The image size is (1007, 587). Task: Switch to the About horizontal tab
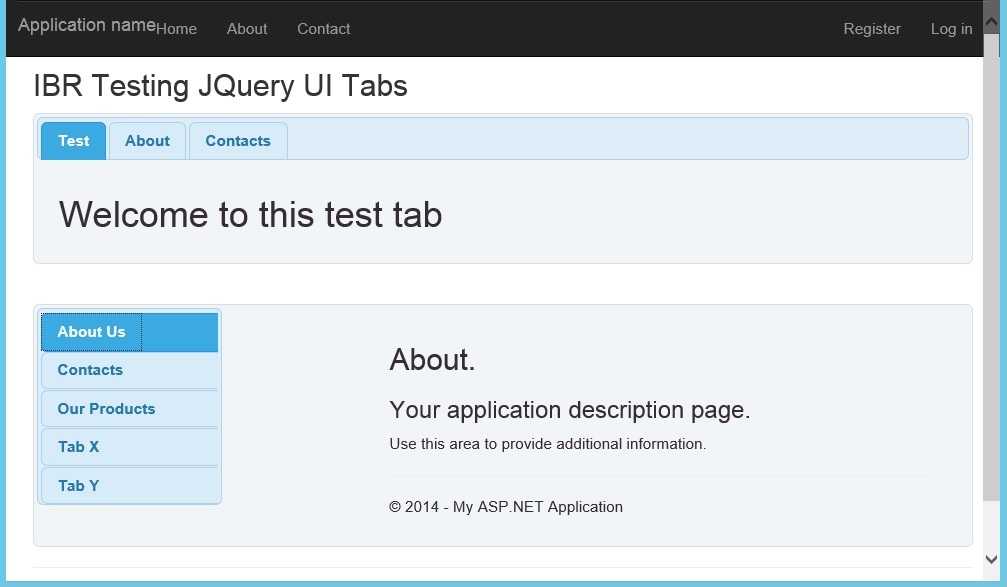(x=147, y=141)
